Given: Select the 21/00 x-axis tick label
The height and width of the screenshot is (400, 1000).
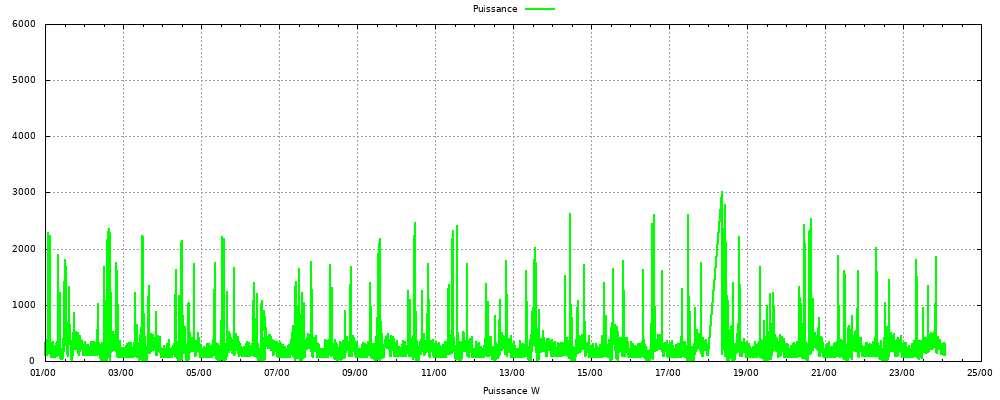Looking at the screenshot, I should (823, 373).
